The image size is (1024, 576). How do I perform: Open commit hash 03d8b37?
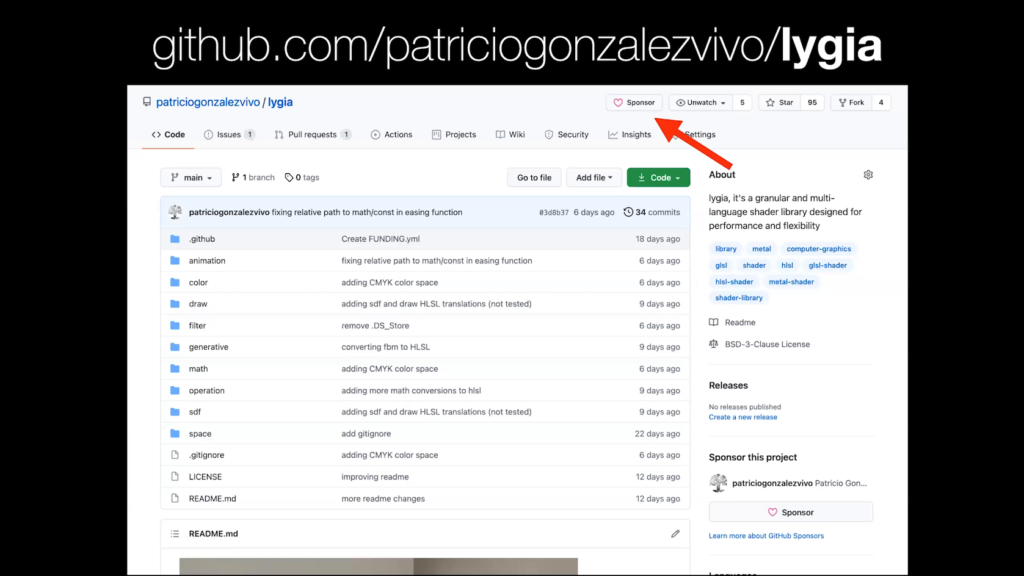click(554, 212)
